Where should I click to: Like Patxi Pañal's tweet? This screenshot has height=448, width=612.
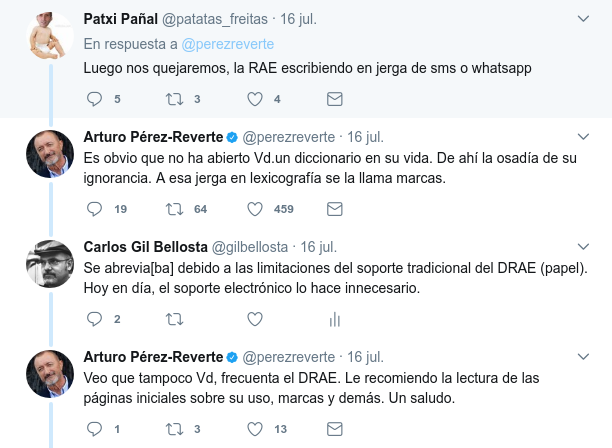point(254,98)
